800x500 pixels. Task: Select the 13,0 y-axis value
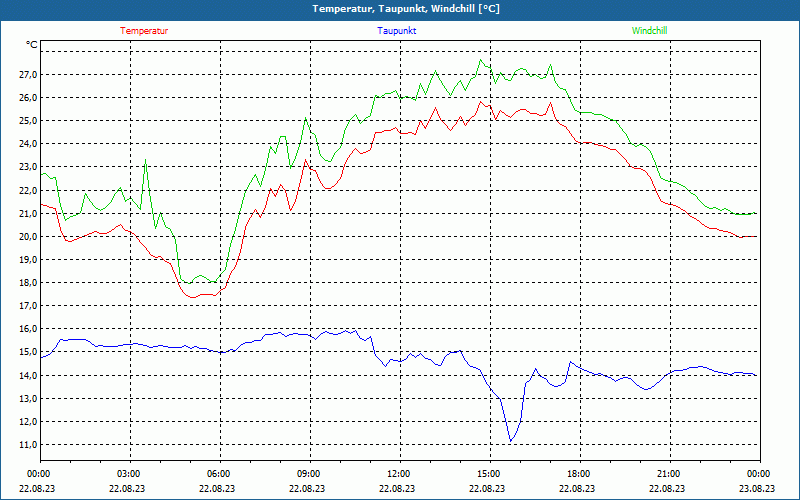29,398
